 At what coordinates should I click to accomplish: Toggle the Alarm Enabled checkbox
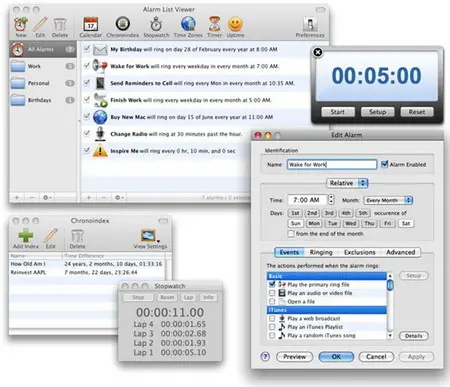384,164
